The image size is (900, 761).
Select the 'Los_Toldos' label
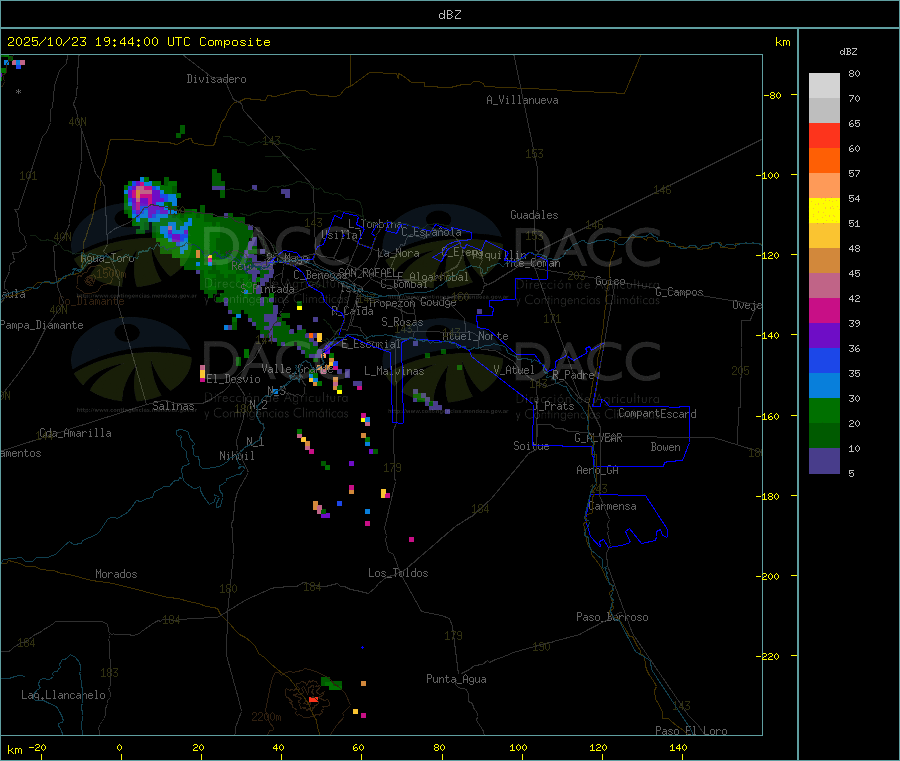398,573
